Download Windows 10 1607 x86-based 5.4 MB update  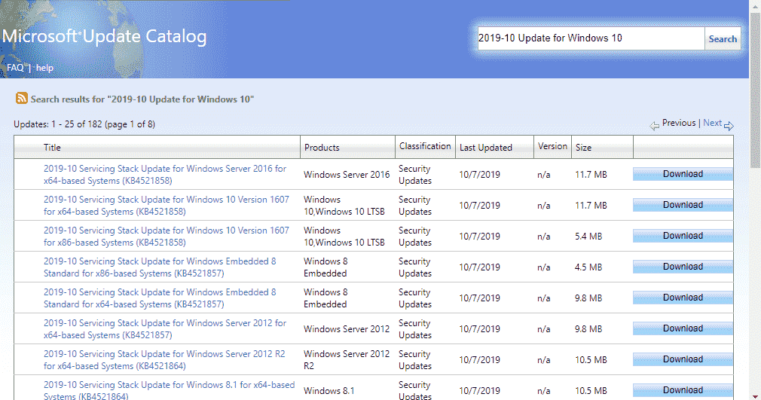tap(683, 235)
